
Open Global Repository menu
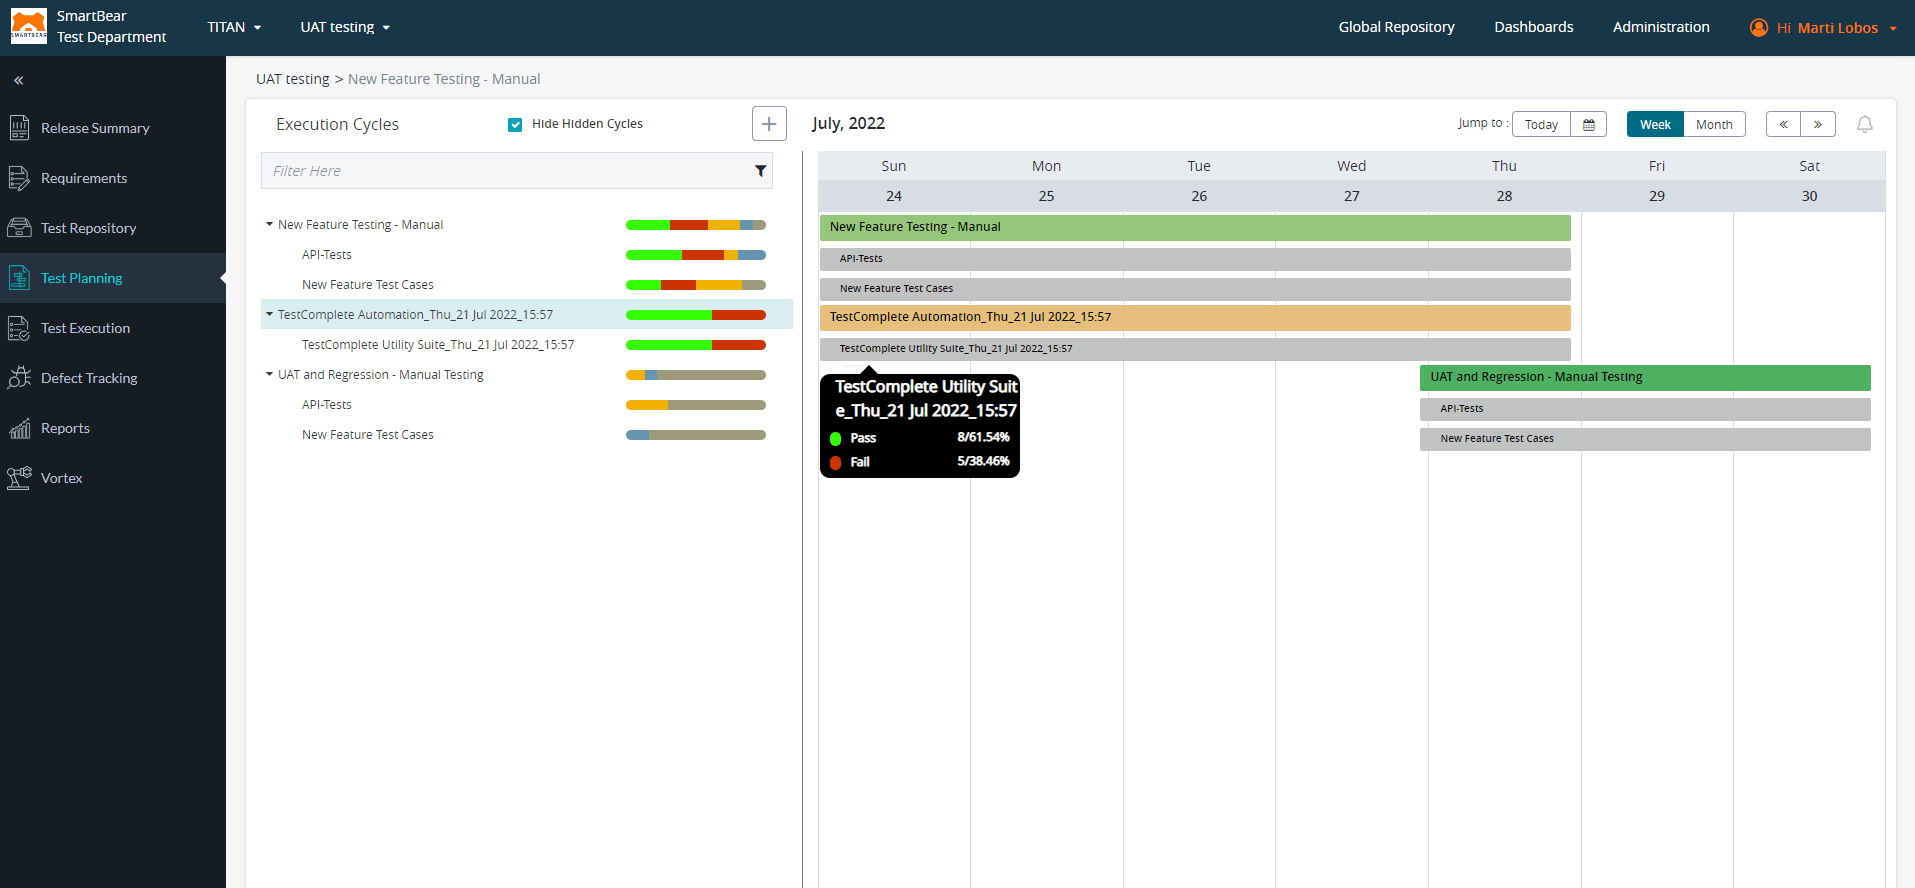tap(1396, 27)
